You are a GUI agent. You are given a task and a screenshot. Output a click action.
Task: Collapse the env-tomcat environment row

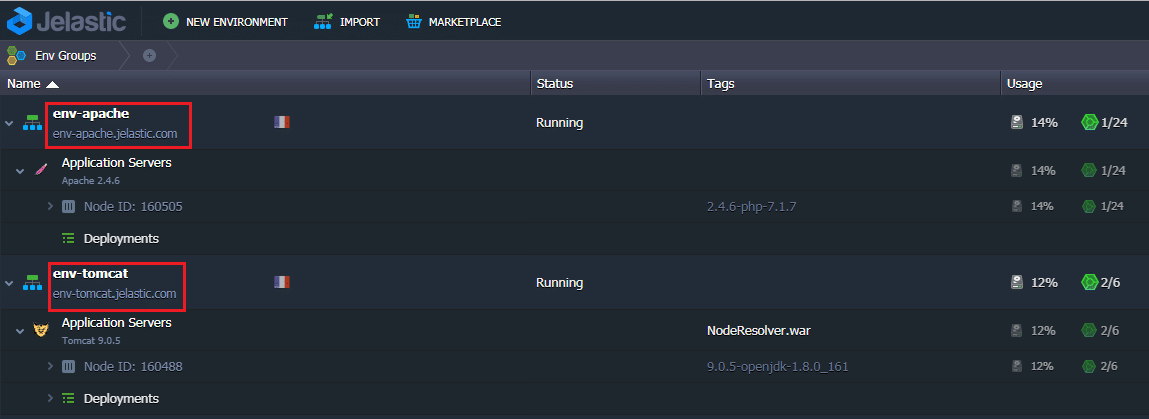point(9,283)
